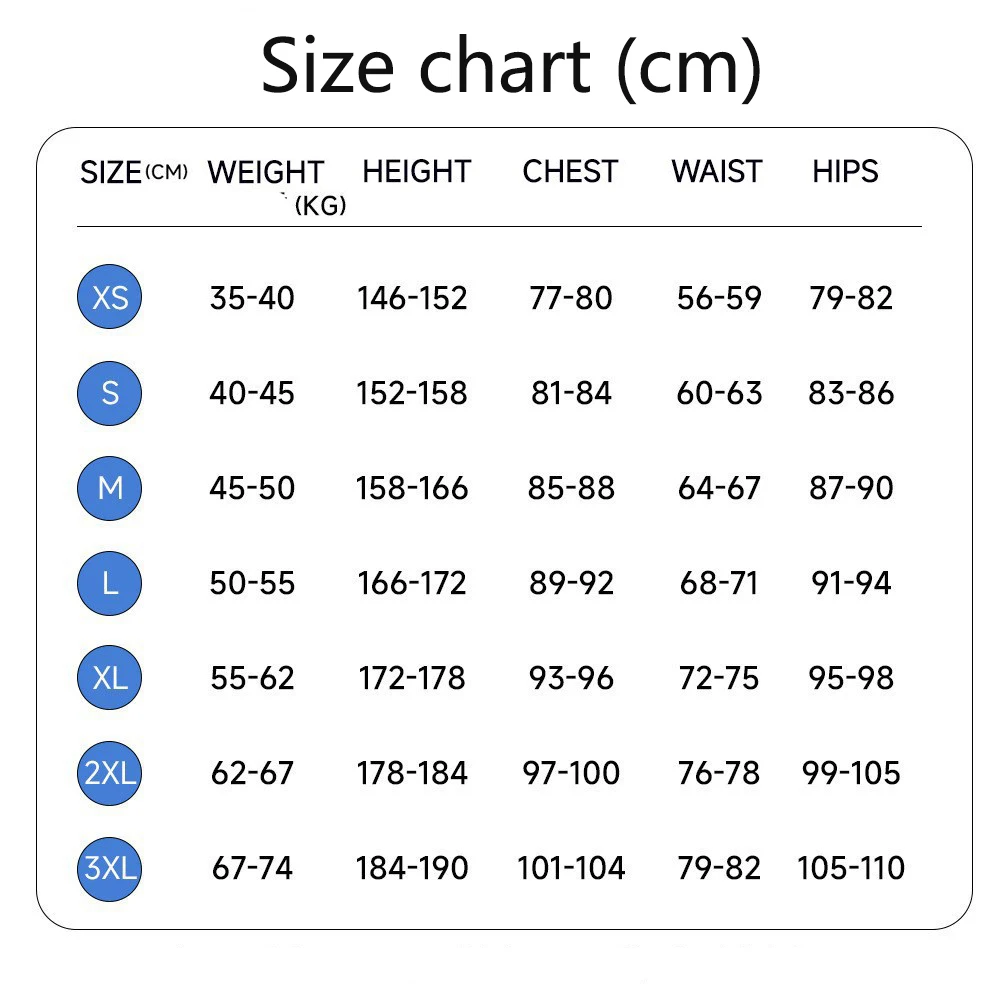Screen dimensions: 1000x1000
Task: Click M height value 158-166
Action: (x=412, y=488)
